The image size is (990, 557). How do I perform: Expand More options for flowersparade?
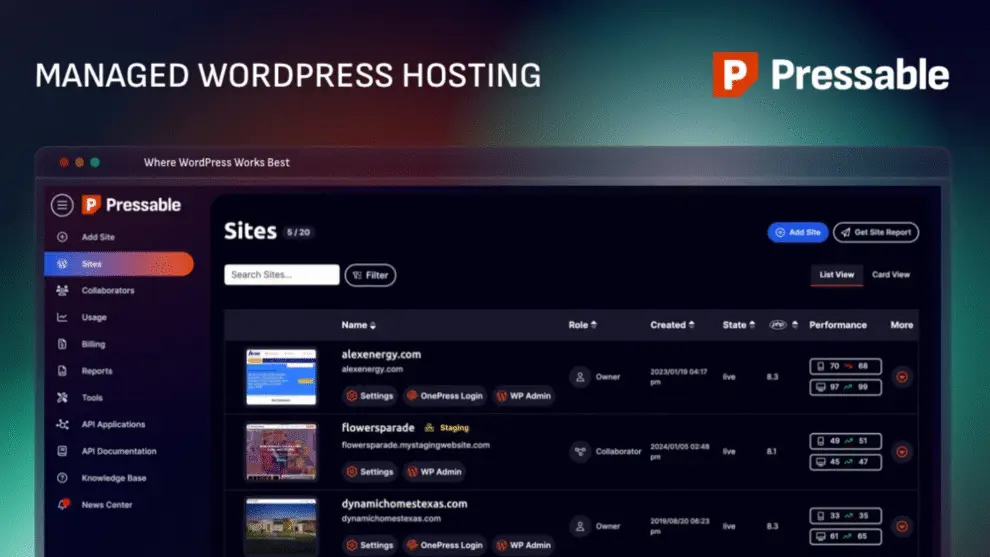click(902, 452)
